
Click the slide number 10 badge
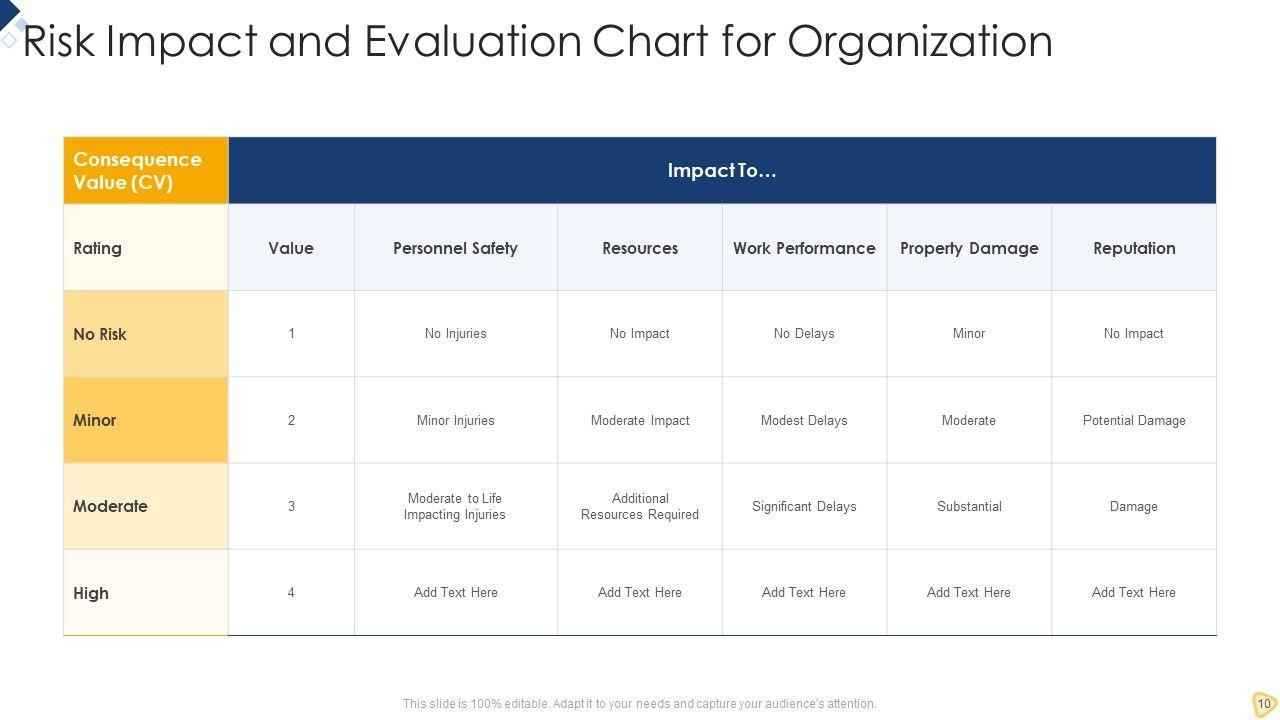(1264, 703)
